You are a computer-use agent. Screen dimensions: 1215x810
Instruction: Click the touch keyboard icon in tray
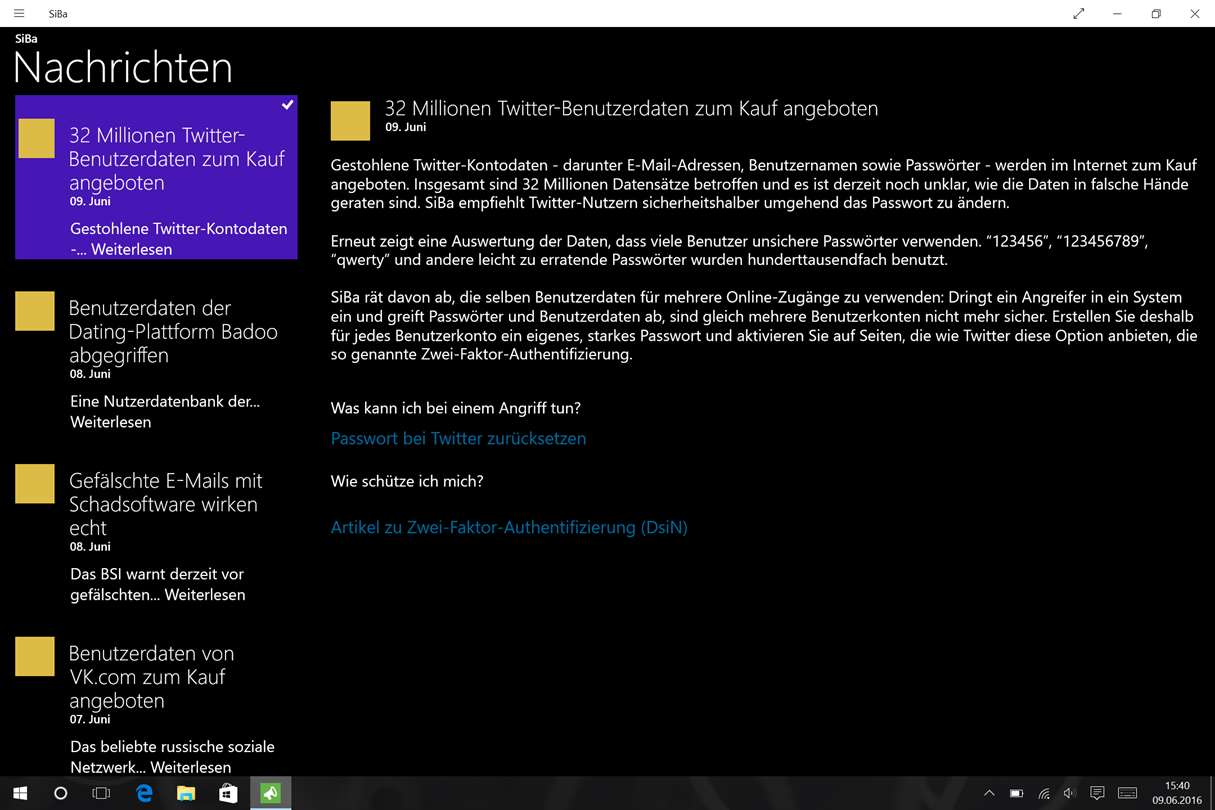tap(1127, 793)
